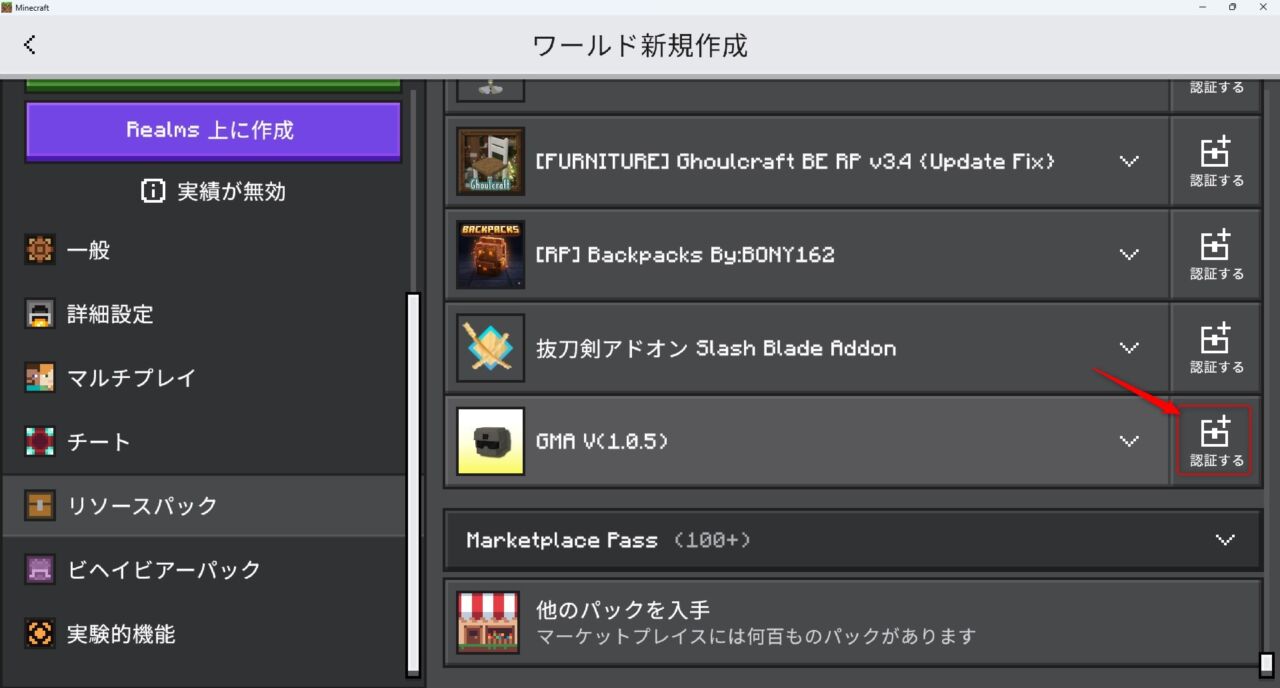
Task: Activate the GMA V(1.0.5) pack
Action: (x=1216, y=441)
